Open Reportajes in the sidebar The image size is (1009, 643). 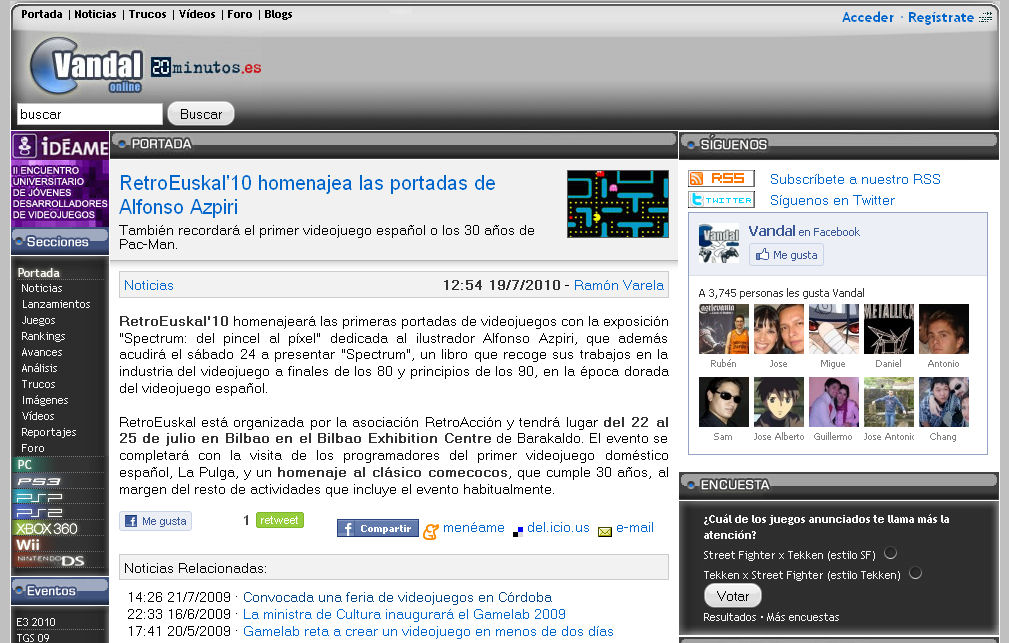[x=49, y=432]
